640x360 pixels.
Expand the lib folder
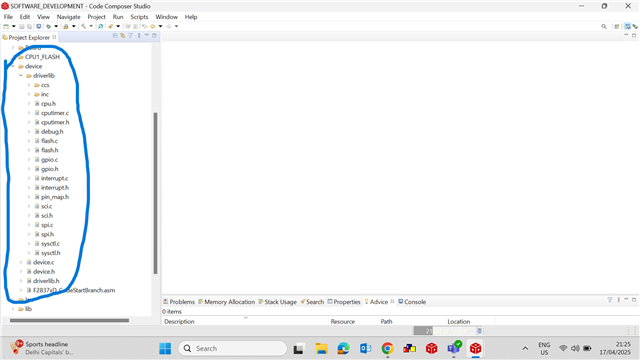coord(13,309)
